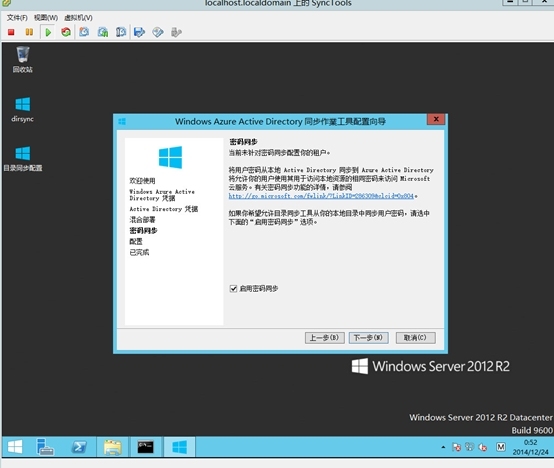Click 密码同步 step in wizard sidebar
This screenshot has height=468, width=554.
tap(143, 231)
